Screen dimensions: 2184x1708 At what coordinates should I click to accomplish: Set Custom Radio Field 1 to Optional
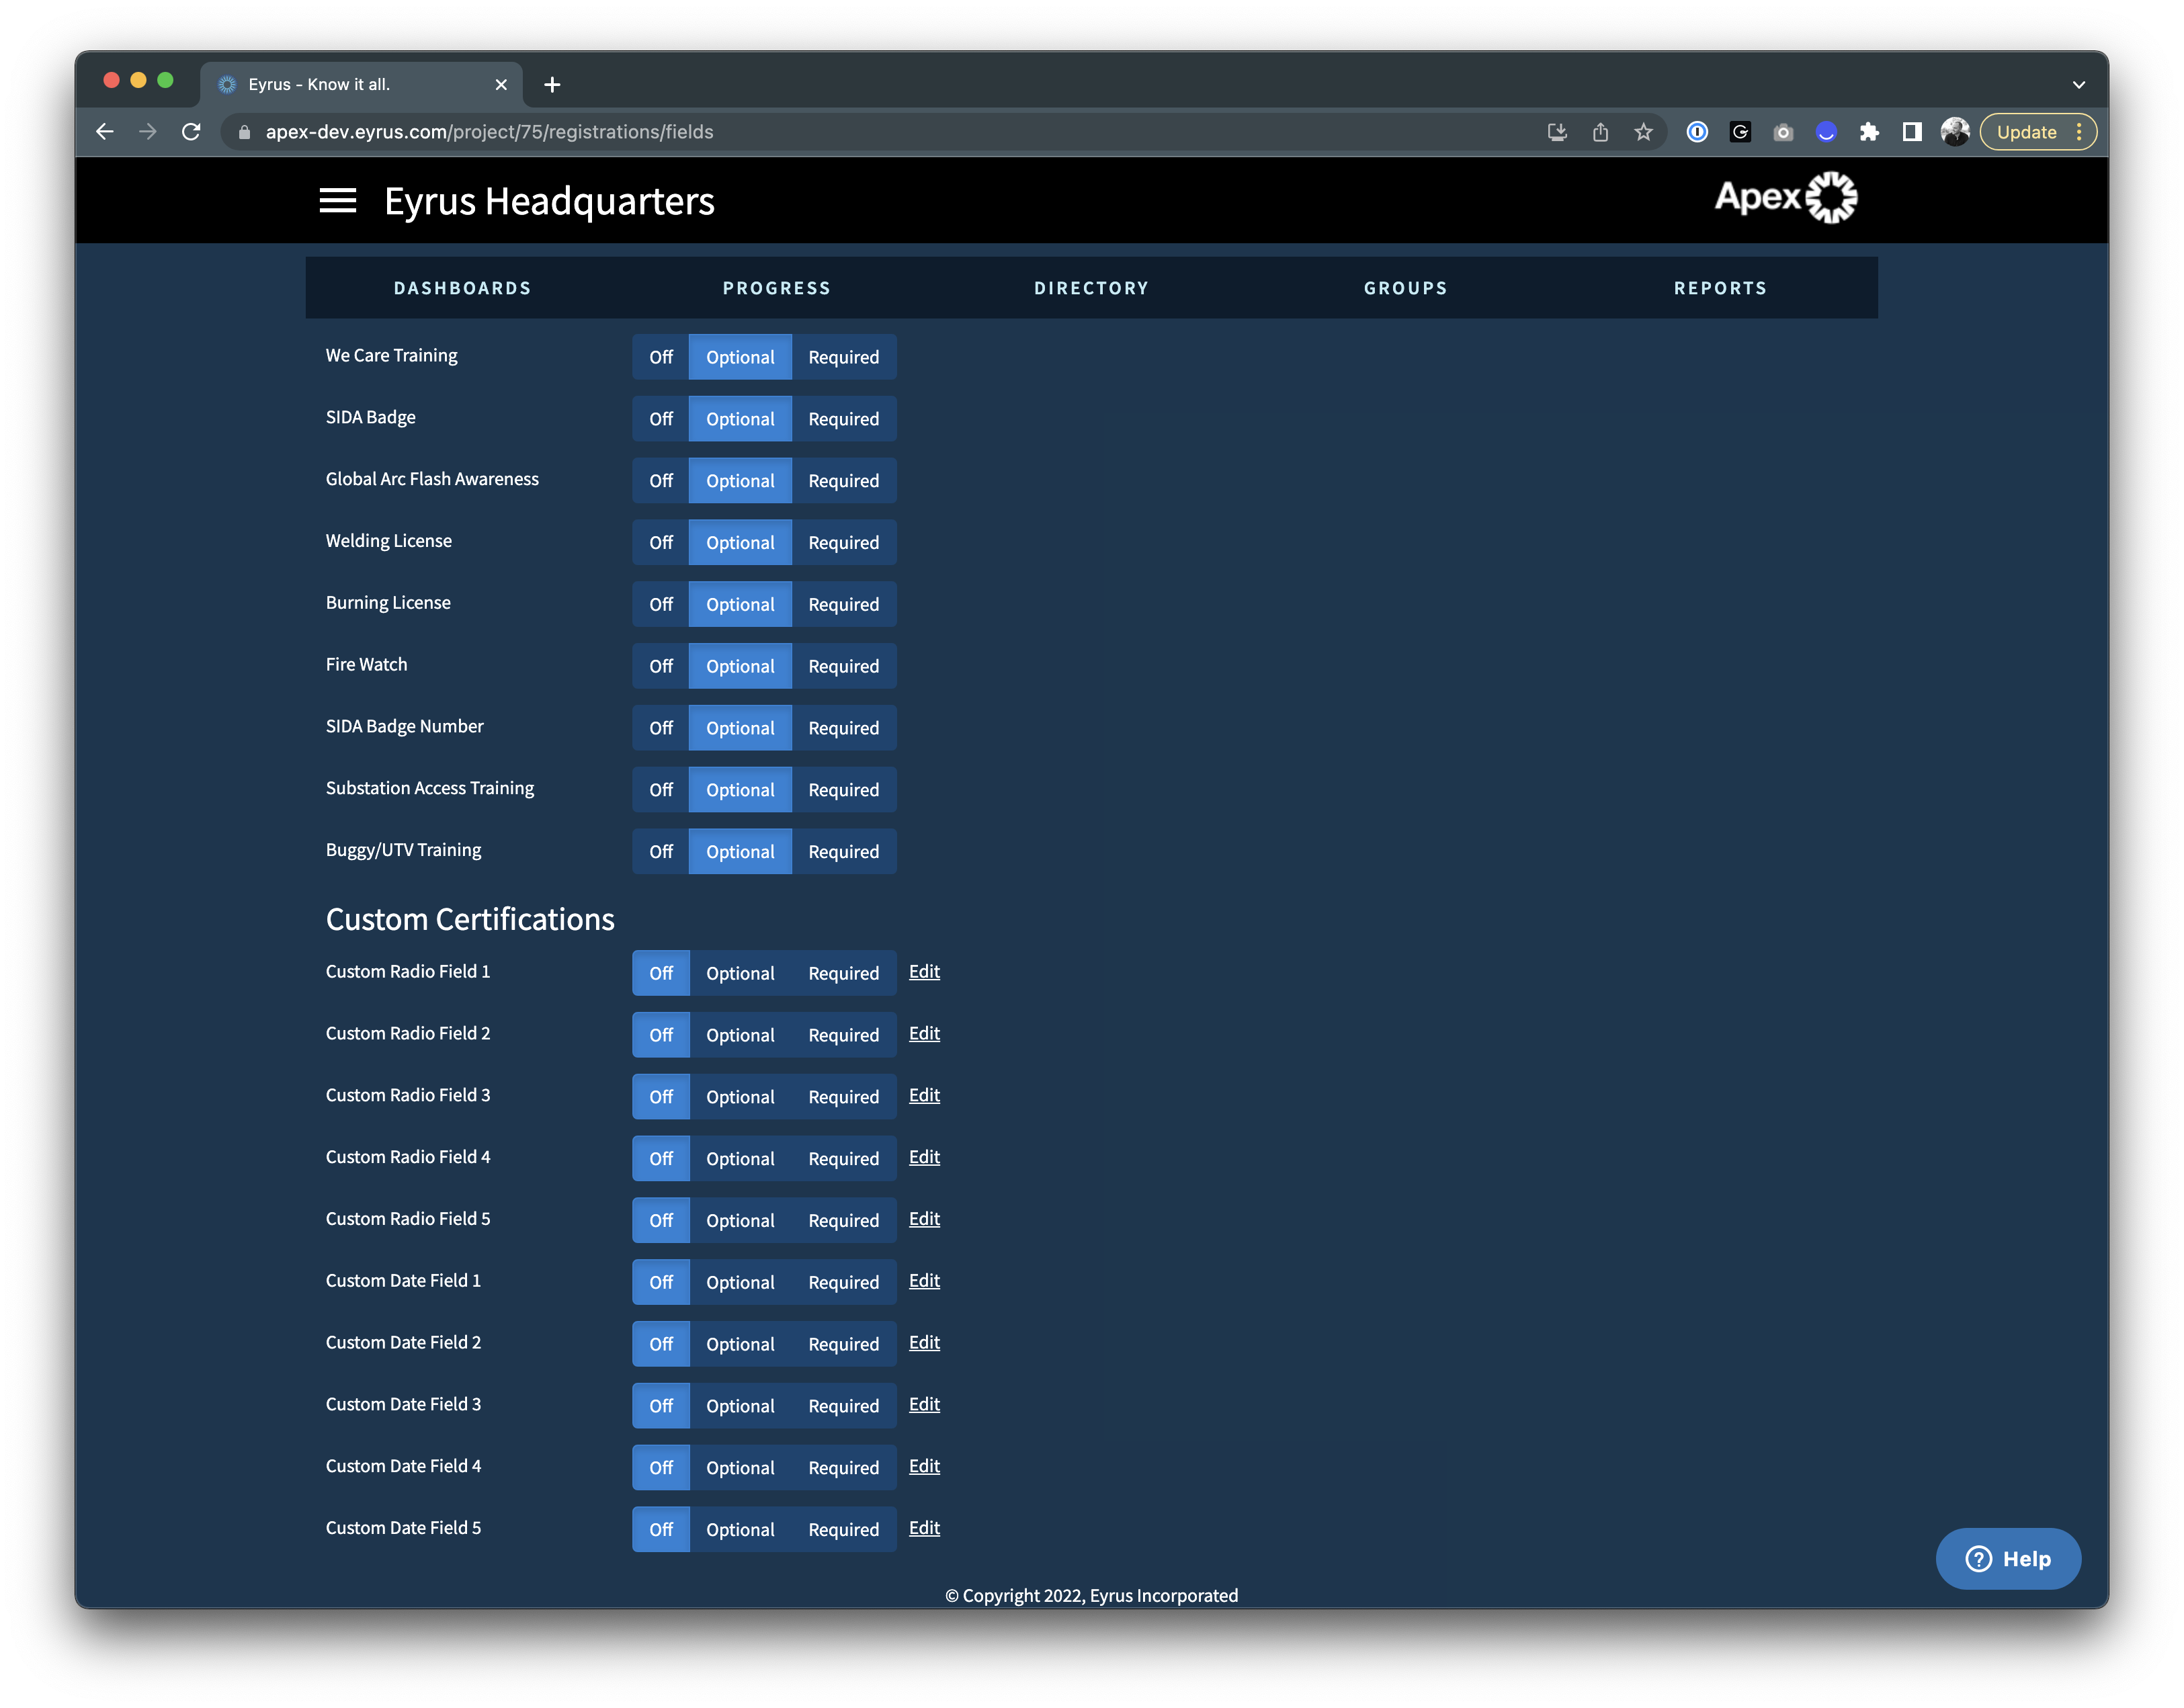(x=740, y=973)
